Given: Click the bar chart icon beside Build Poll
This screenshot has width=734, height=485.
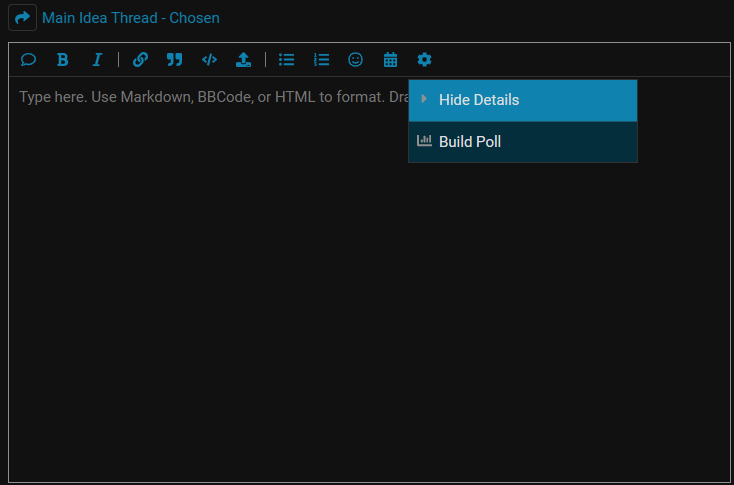Looking at the screenshot, I should [x=424, y=141].
